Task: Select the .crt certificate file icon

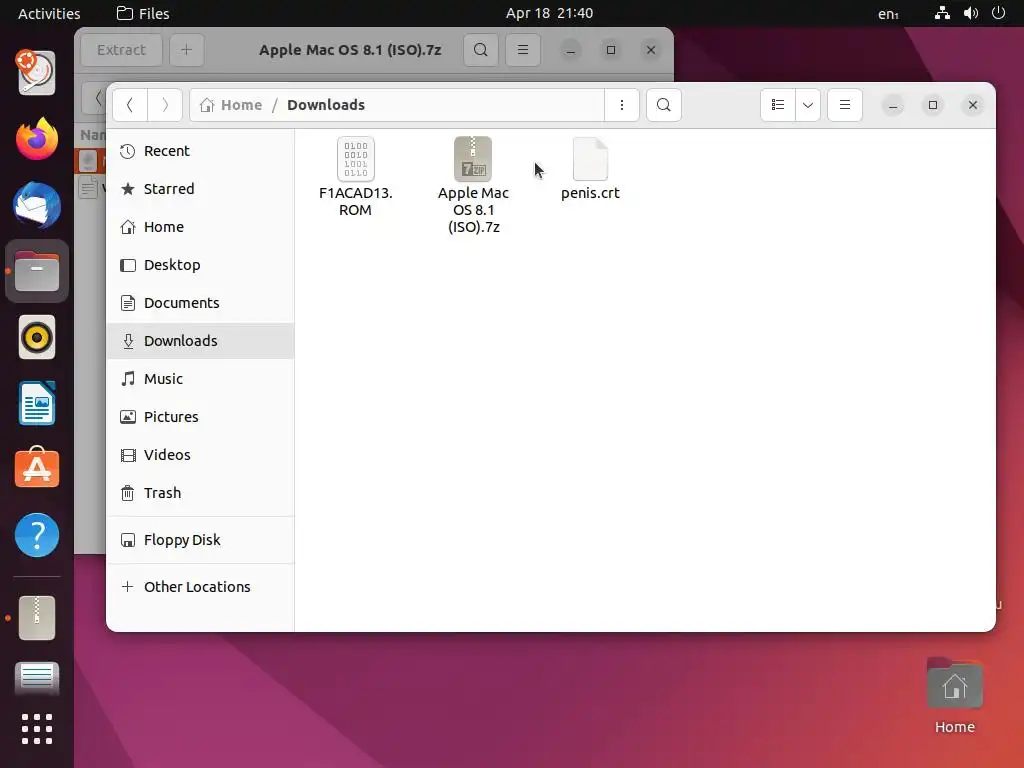Action: [590, 159]
